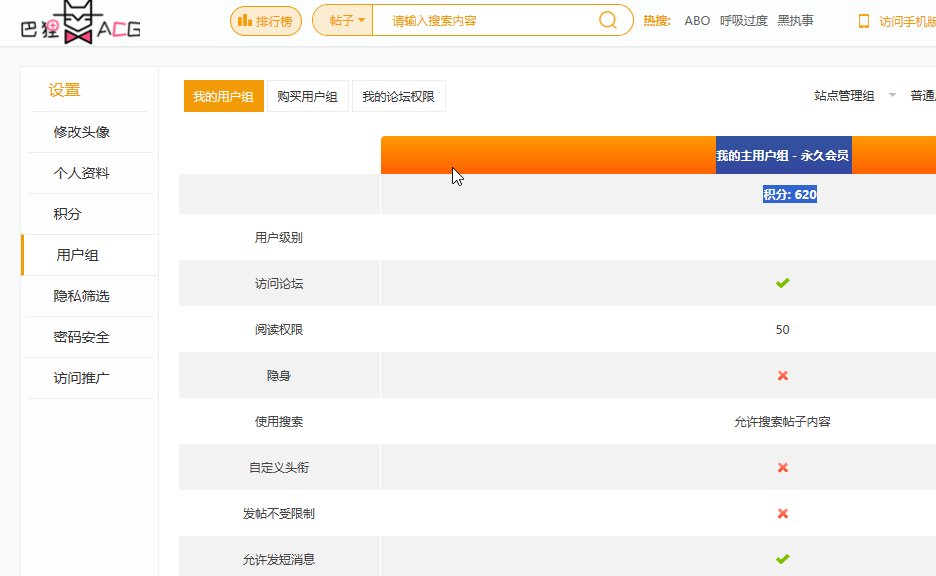Open hot search term 呼吸过度
The height and width of the screenshot is (576, 936).
coord(743,21)
